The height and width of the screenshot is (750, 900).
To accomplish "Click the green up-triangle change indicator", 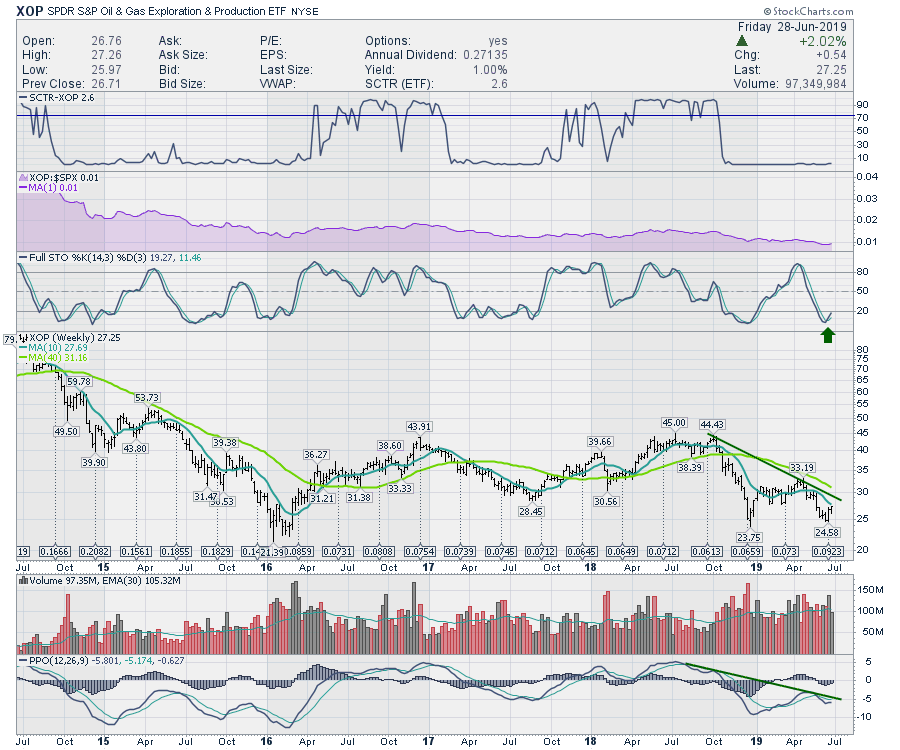I will pyautogui.click(x=742, y=41).
